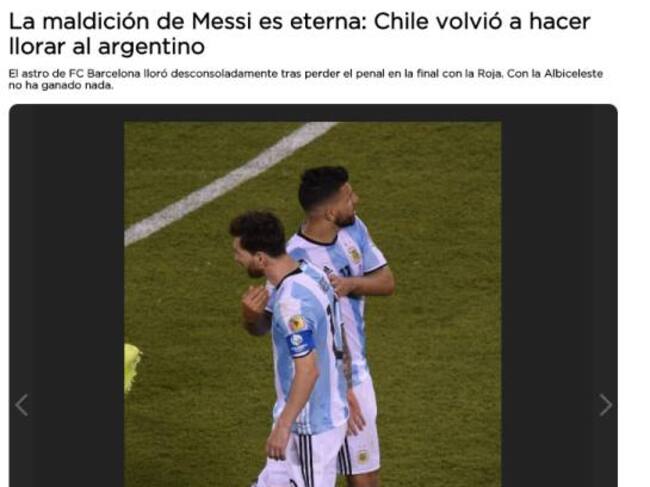Click the yellow object at the photo's left edge
Image resolution: width=650 pixels, height=487 pixels.
[132, 367]
